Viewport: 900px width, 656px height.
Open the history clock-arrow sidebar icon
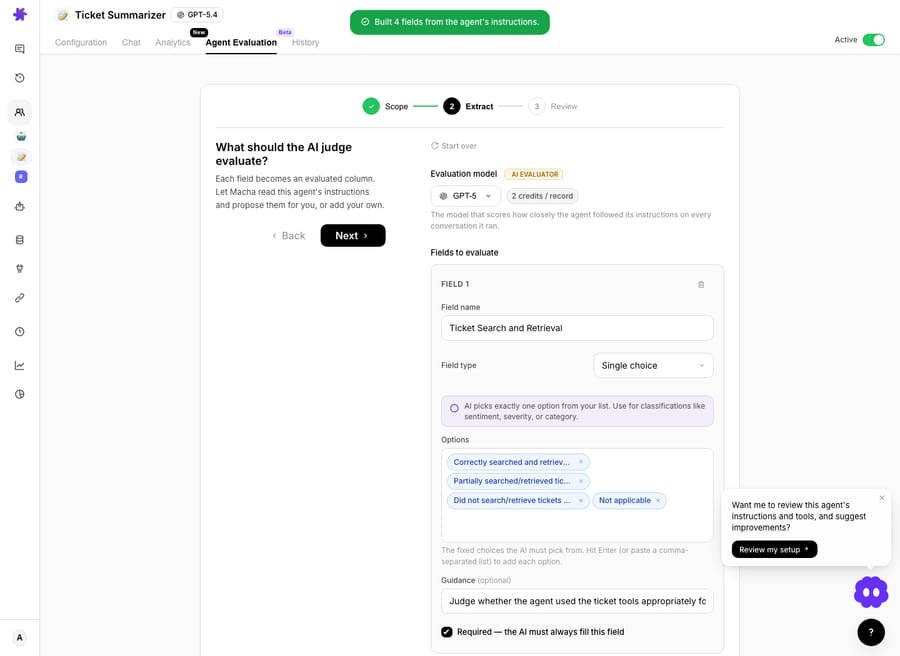[20, 78]
